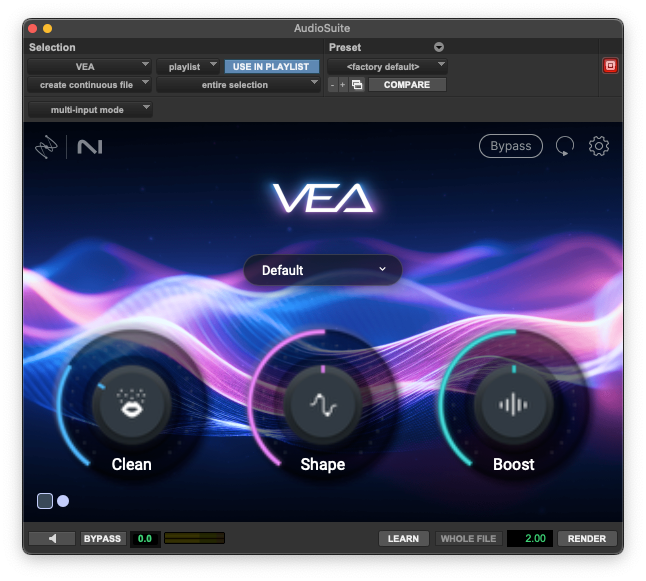646x581 pixels.
Task: Open the entire selection menu
Action: [x=238, y=85]
